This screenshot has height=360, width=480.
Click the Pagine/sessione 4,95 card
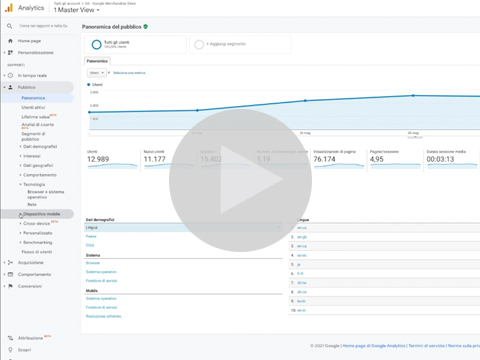395,160
